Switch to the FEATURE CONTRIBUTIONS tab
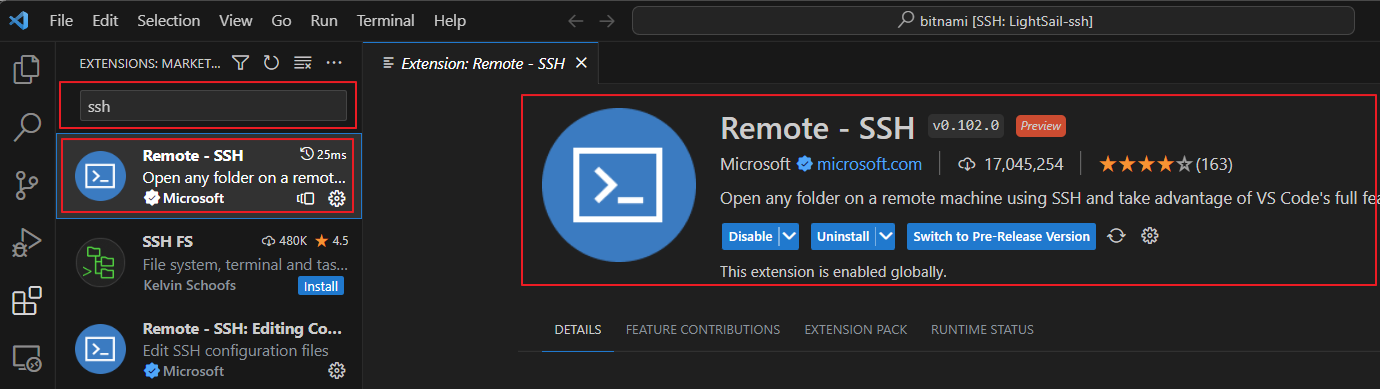The width and height of the screenshot is (1380, 389). point(702,329)
